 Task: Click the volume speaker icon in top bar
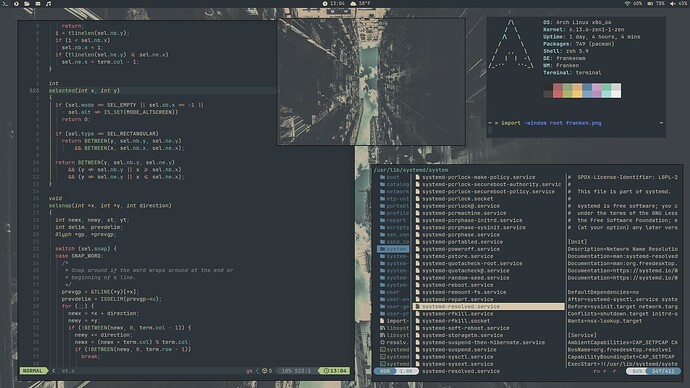pos(672,4)
